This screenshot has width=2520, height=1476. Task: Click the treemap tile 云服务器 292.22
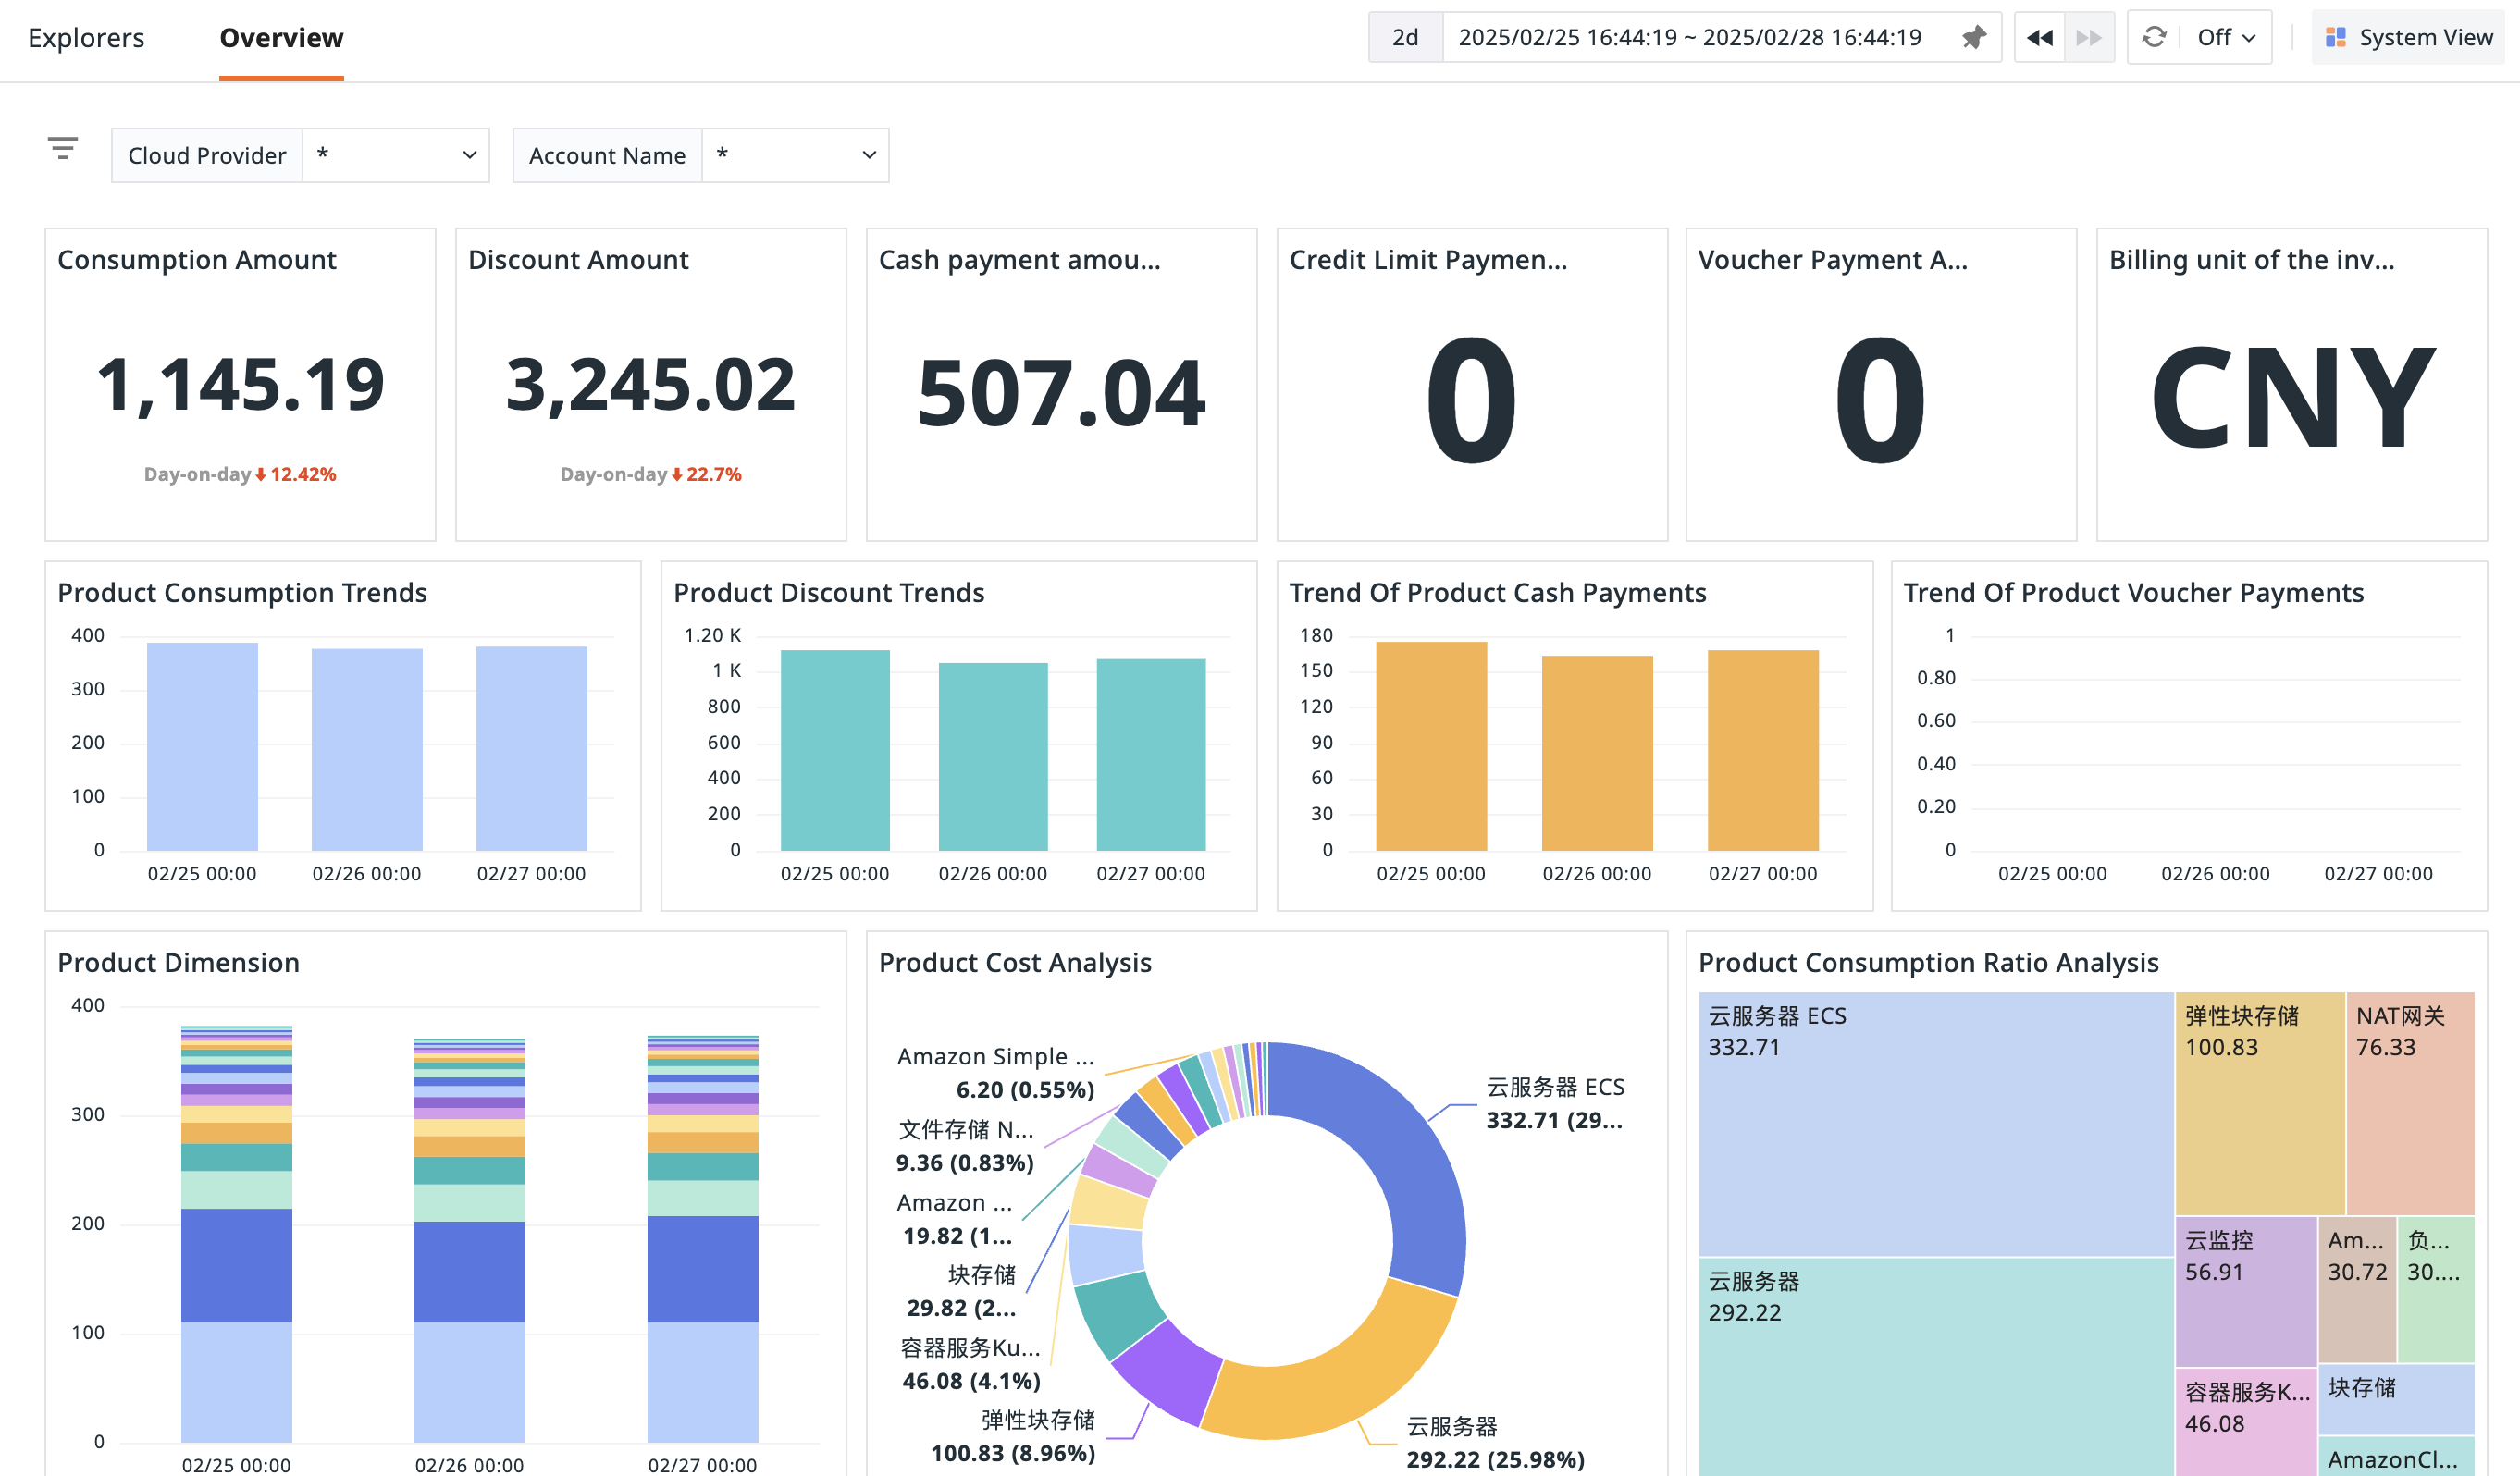point(1936,1366)
